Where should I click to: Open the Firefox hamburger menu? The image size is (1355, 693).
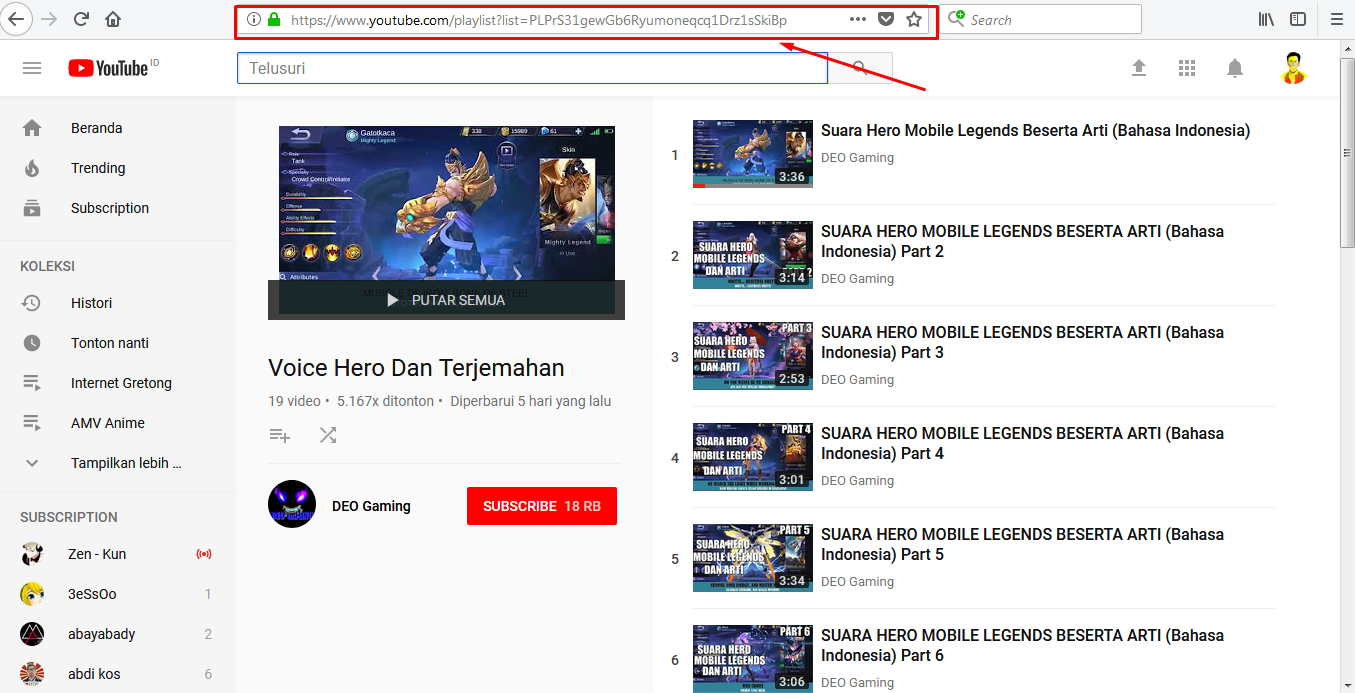[1337, 19]
